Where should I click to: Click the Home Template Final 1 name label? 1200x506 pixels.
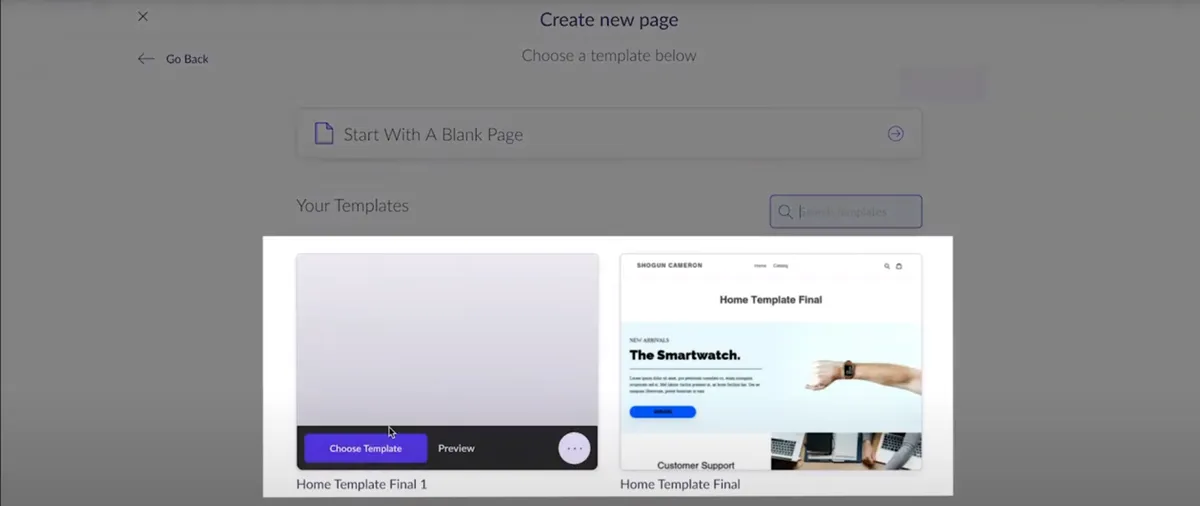[362, 484]
